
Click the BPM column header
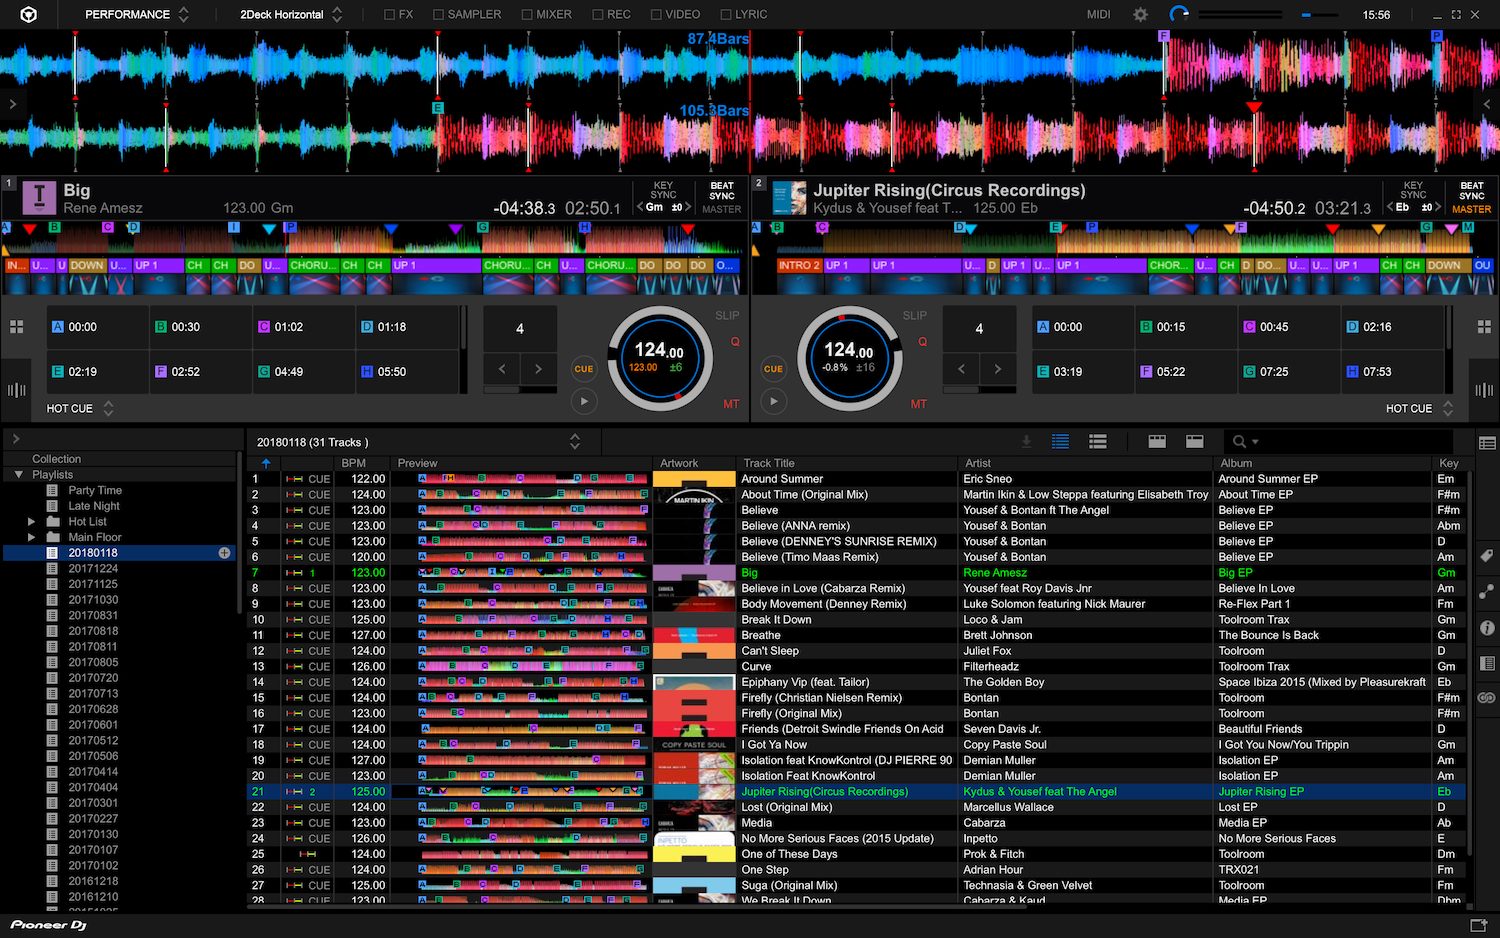click(x=353, y=463)
